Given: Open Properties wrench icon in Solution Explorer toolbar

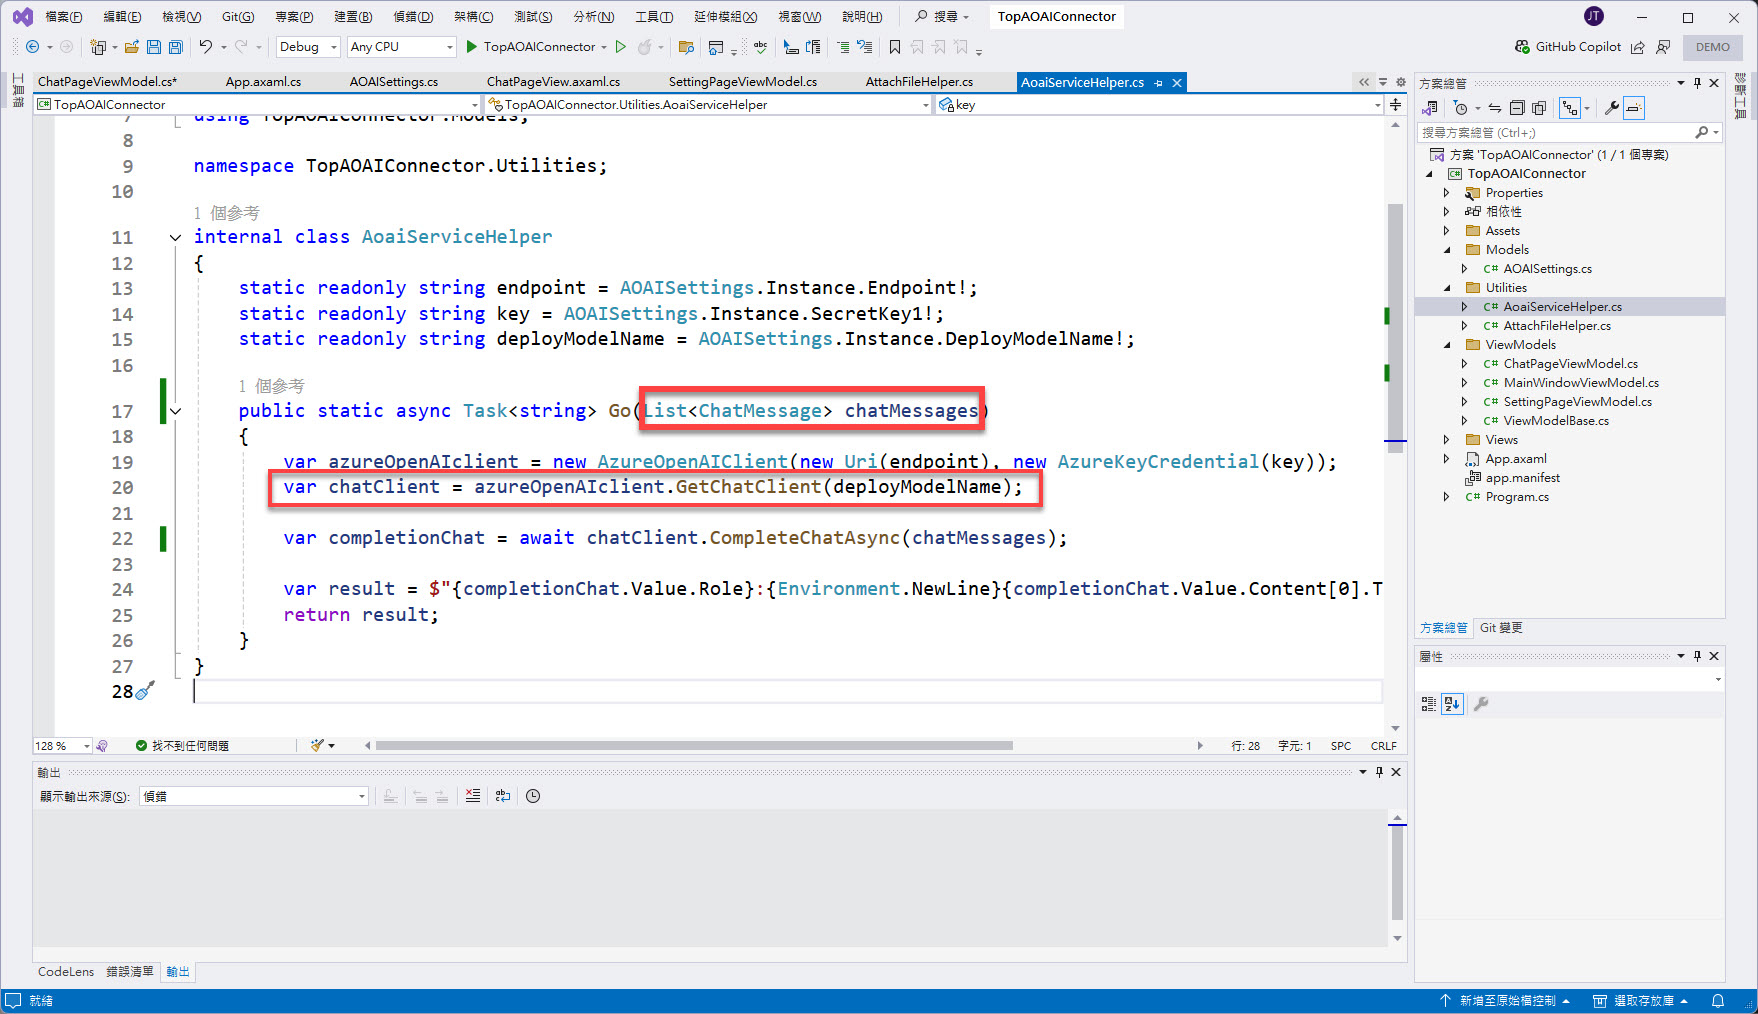Looking at the screenshot, I should tap(1611, 108).
